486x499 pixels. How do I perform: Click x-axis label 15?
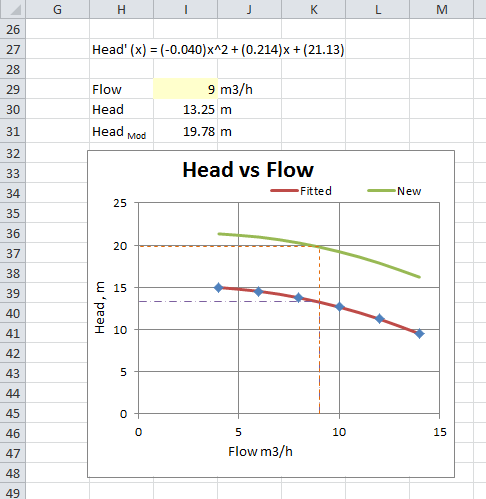point(440,432)
